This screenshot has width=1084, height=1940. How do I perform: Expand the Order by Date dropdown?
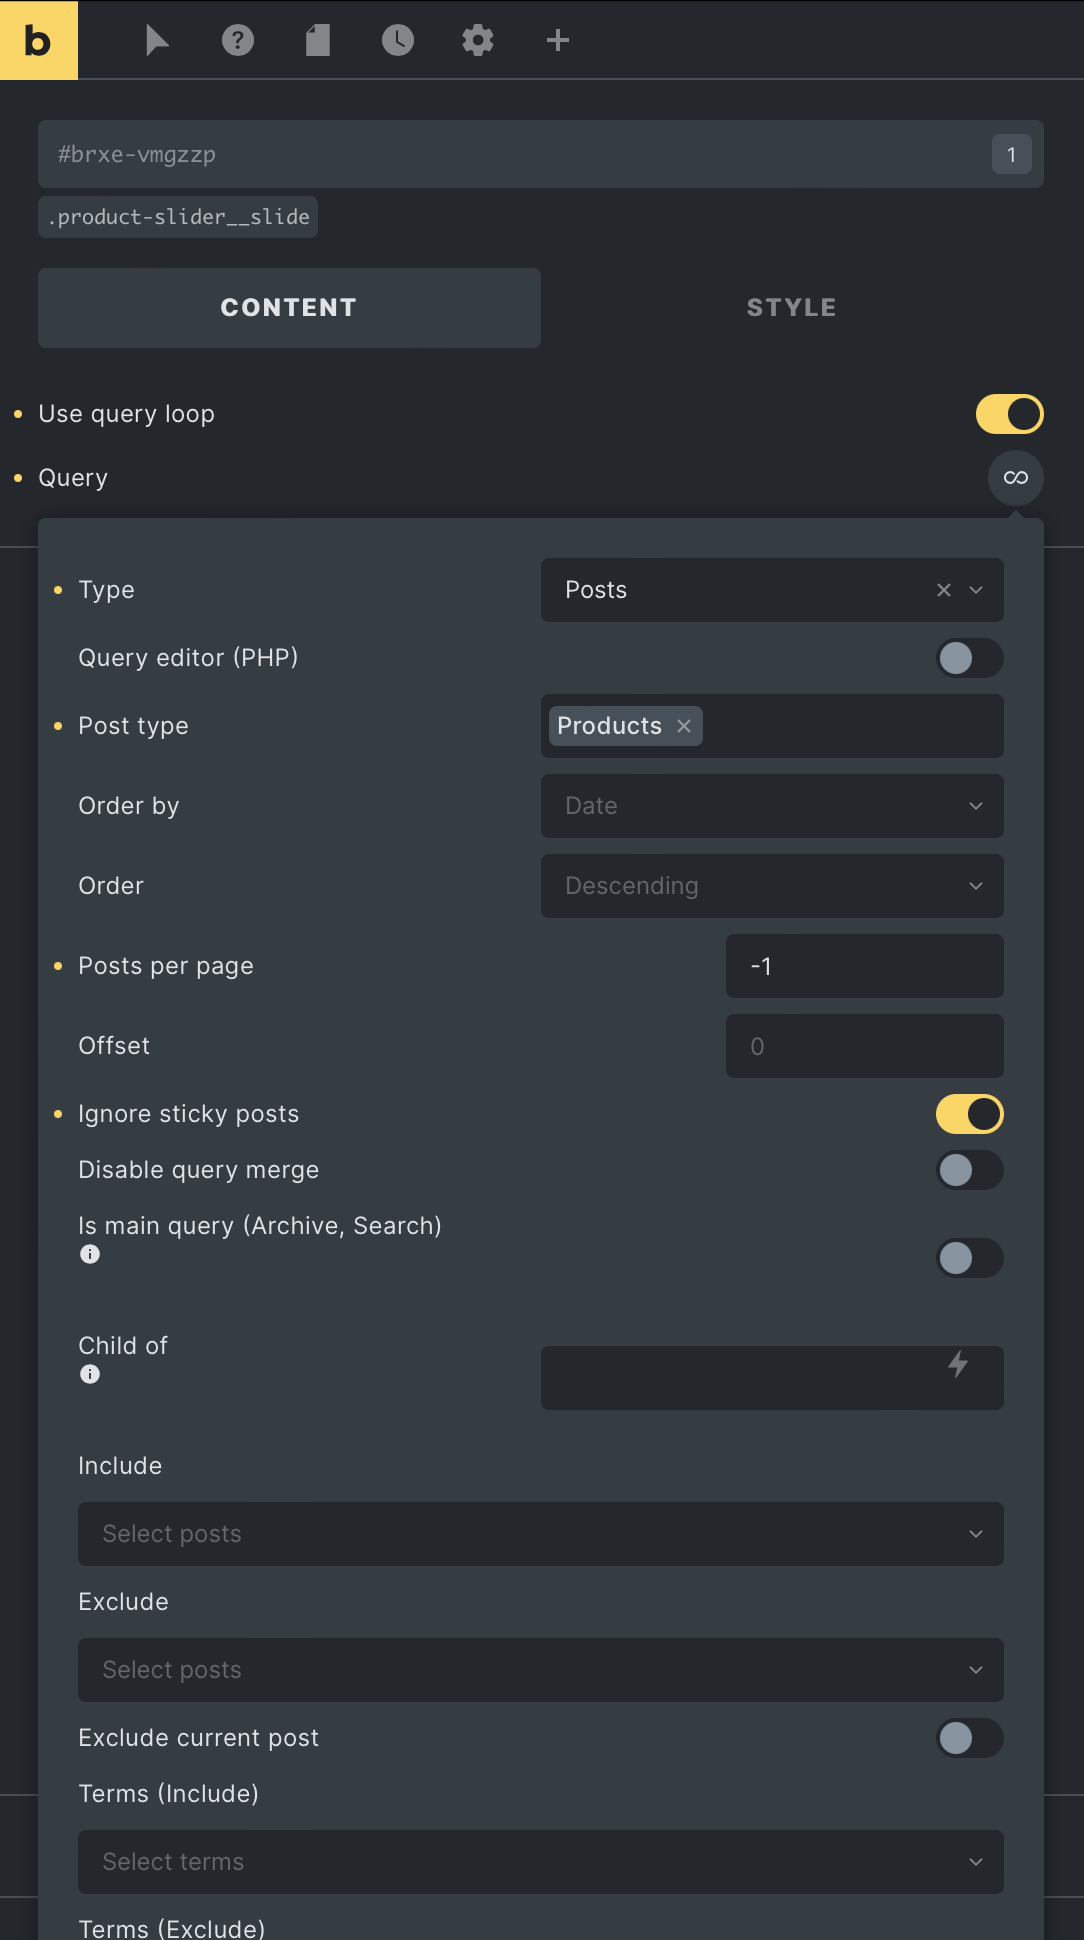click(772, 806)
